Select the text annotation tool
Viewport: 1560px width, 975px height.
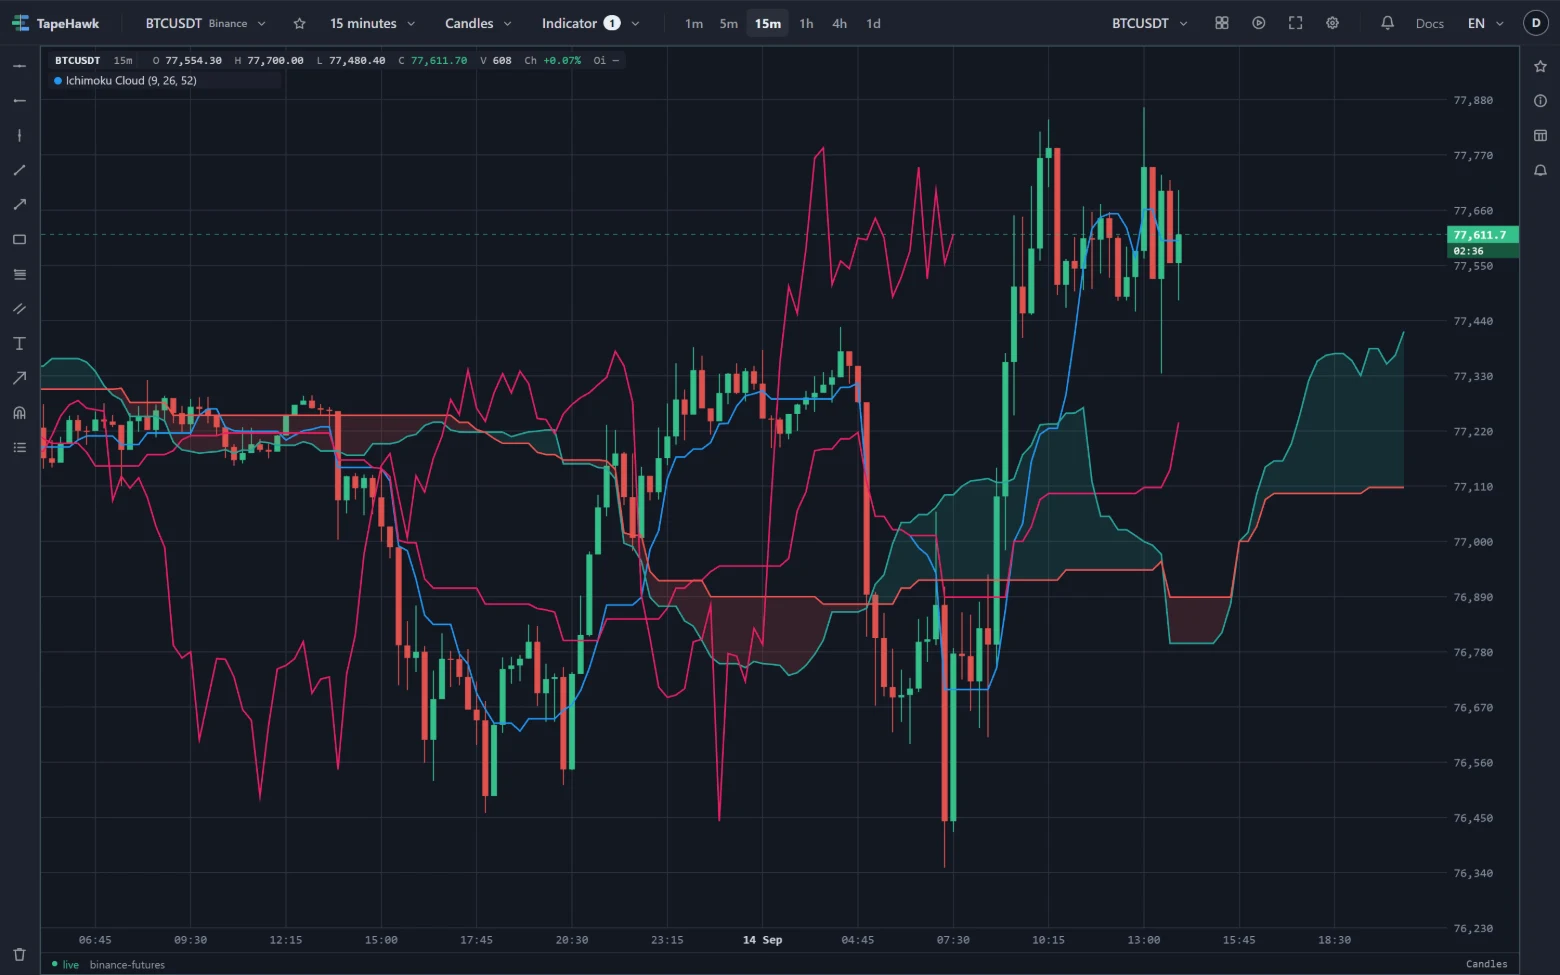coord(19,343)
